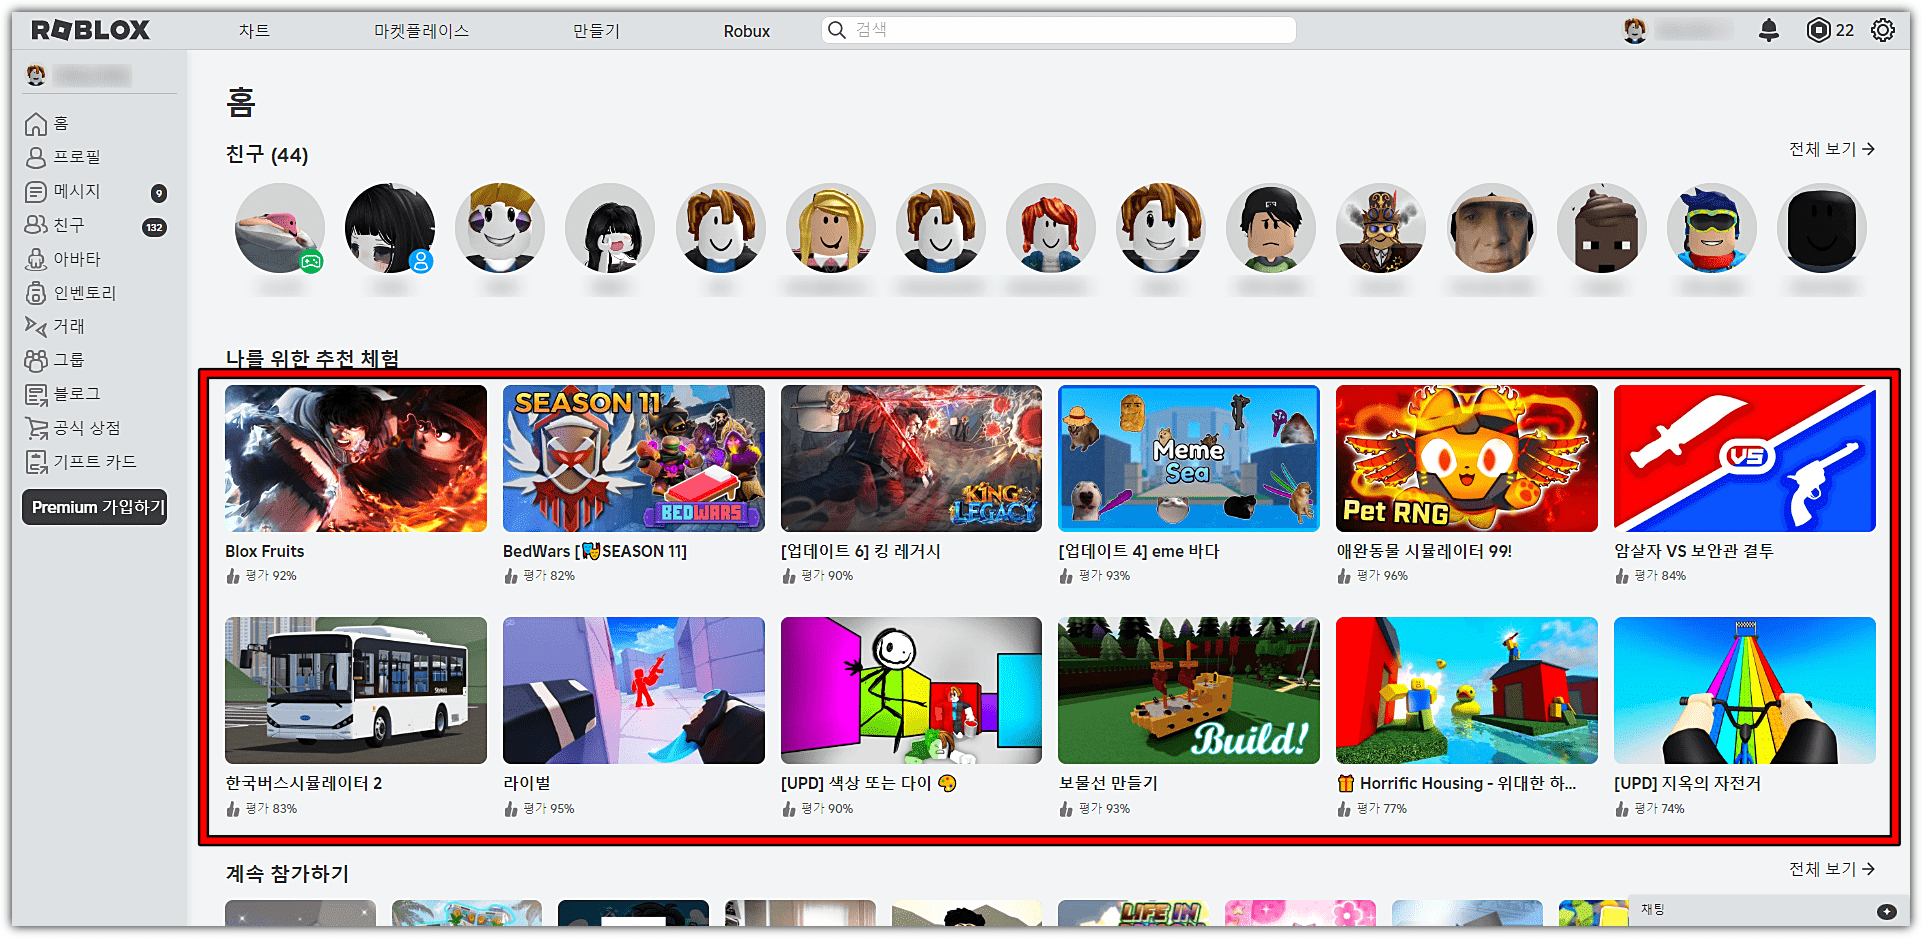Screen dimensions: 1923x939
Task: Open the BedWars SEASON 11 thumbnail
Action: [x=634, y=458]
